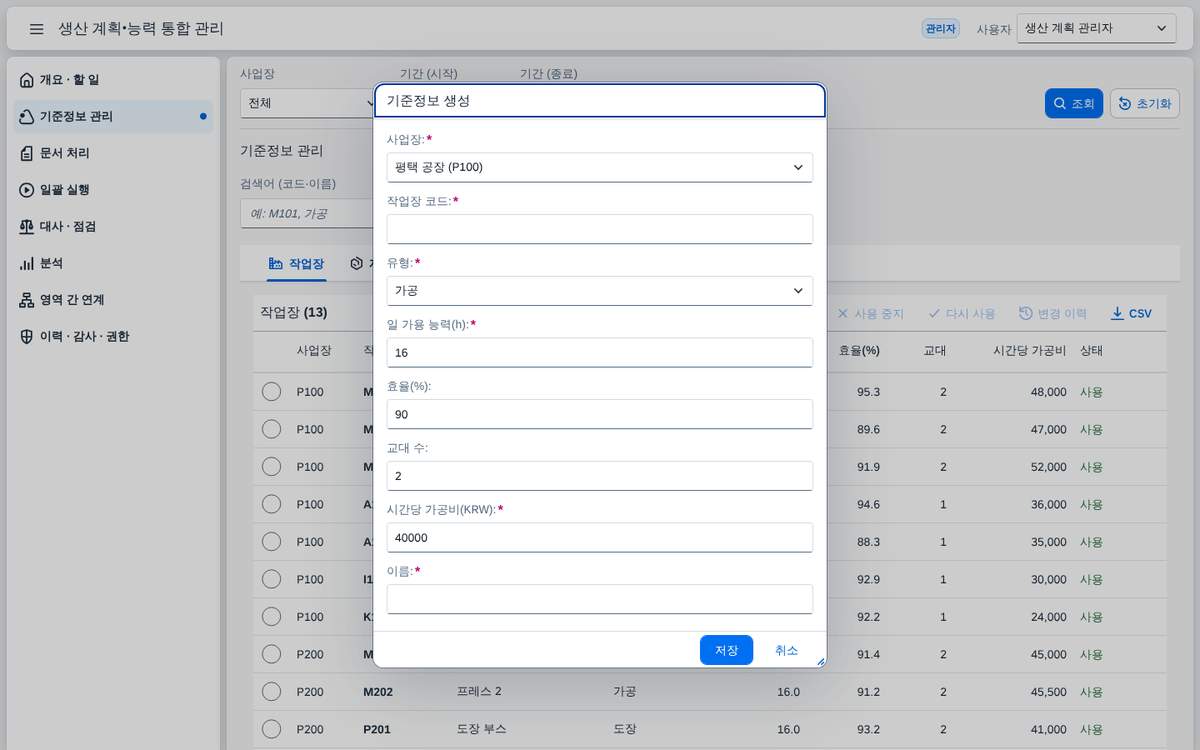The height and width of the screenshot is (750, 1200).
Task: Open 일괄 실행 in the sidebar
Action: click(x=113, y=190)
